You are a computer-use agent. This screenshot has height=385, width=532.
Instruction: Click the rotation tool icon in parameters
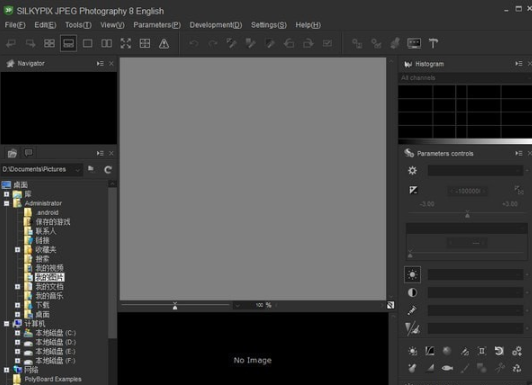pos(499,351)
